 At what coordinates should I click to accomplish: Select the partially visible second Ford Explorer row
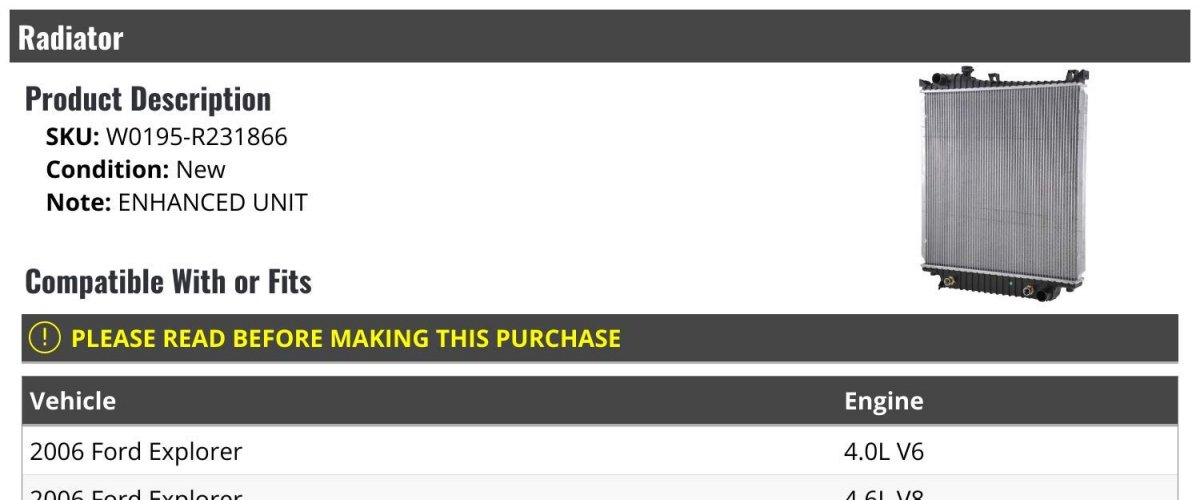pos(600,488)
